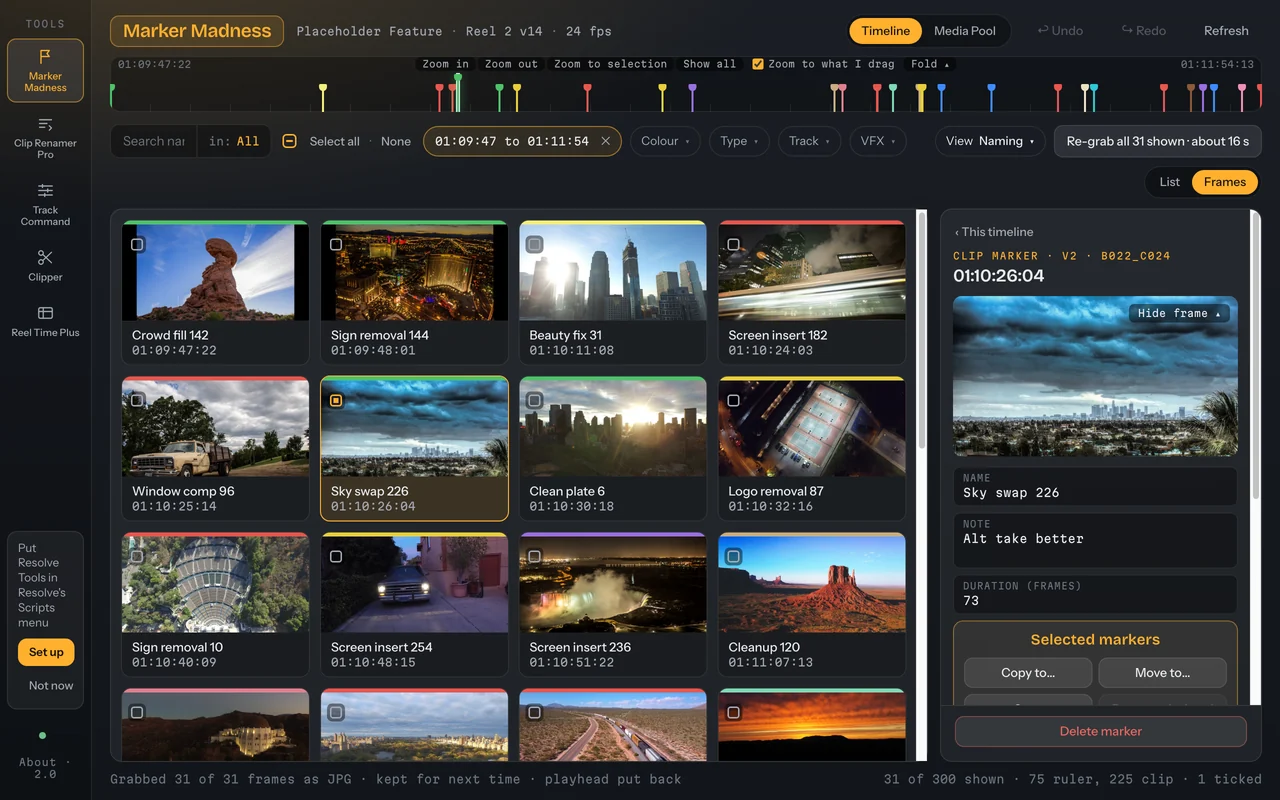This screenshot has height=800, width=1280.
Task: Collapse the ruler with Fold
Action: click(930, 64)
